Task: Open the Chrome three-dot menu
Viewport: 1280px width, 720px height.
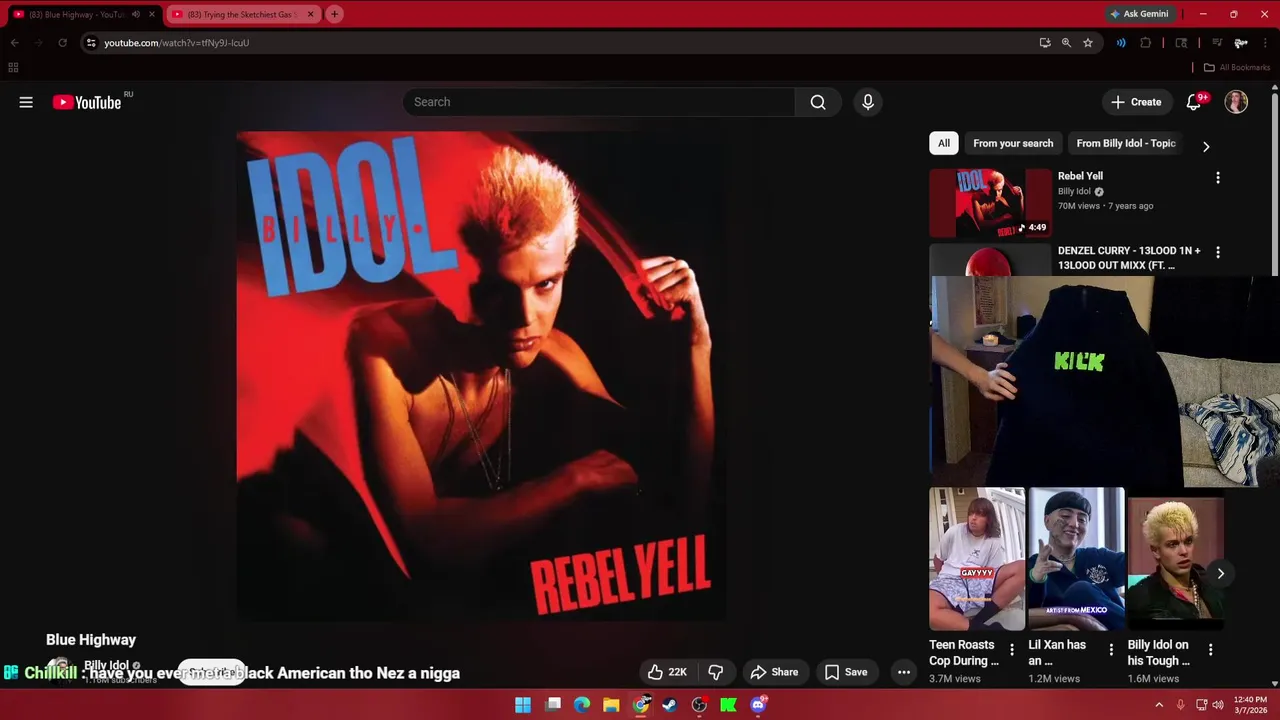Action: (x=1266, y=43)
